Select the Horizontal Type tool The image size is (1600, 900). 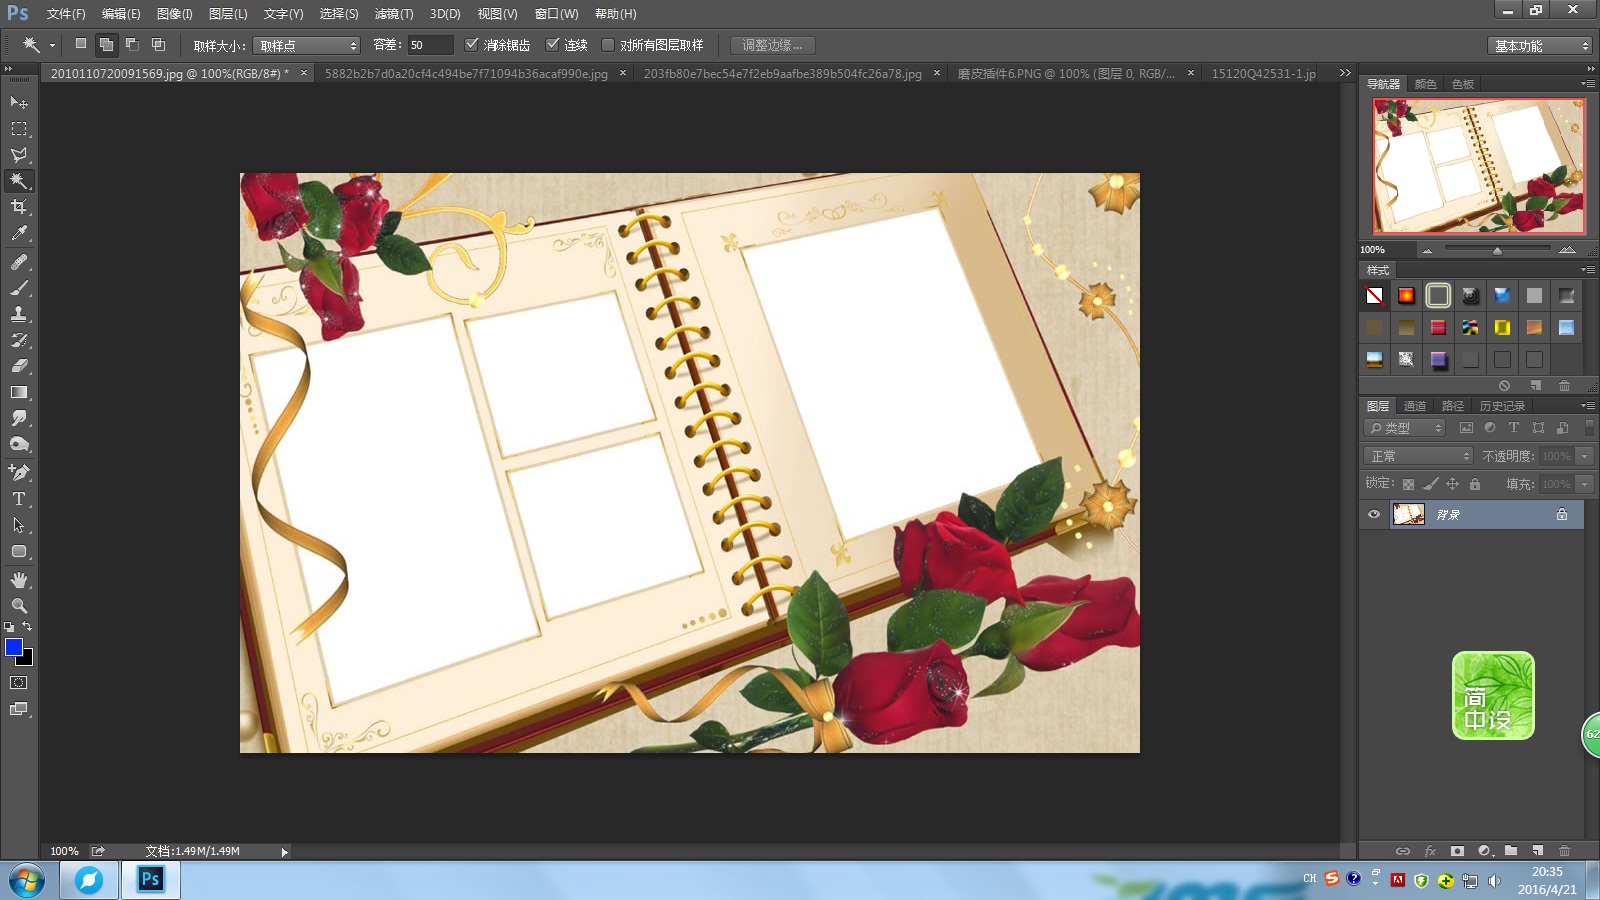pos(19,499)
